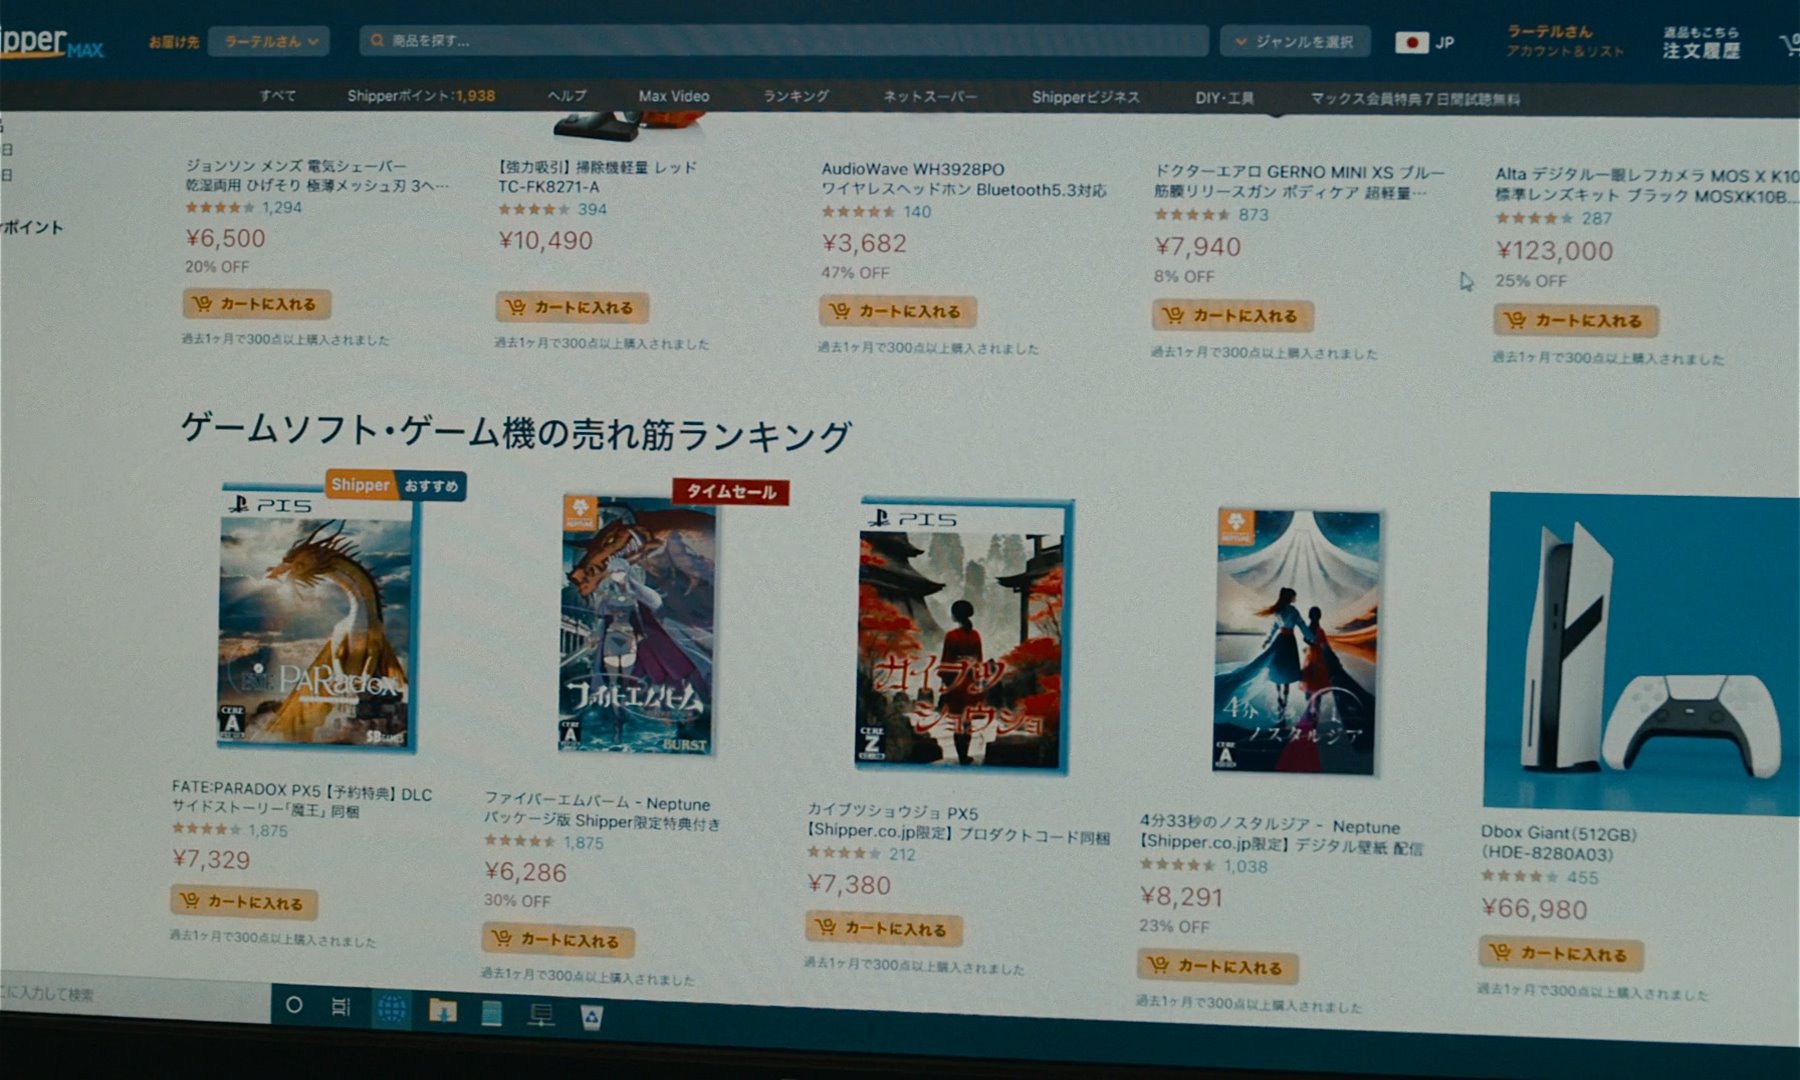Add Alta camera ¥123,000 to cart

(x=1576, y=321)
